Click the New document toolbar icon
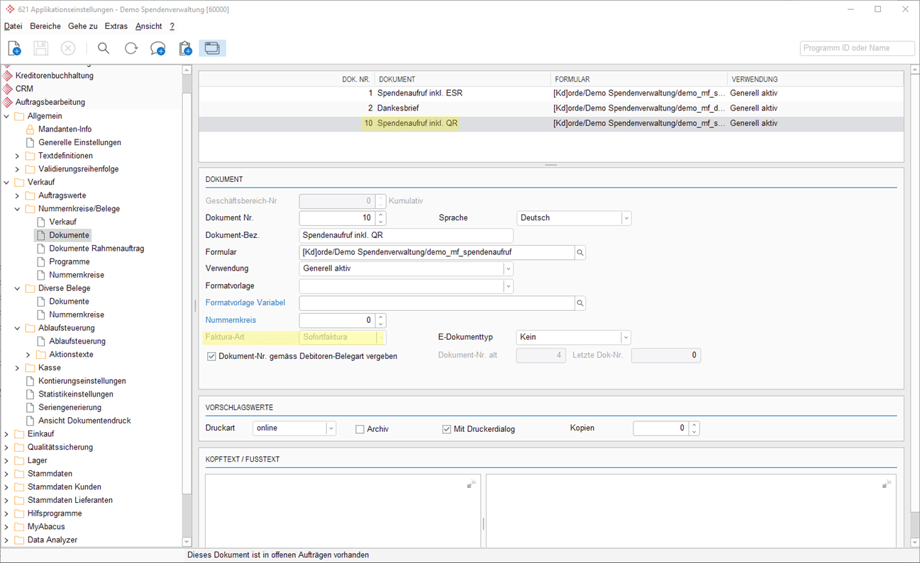The width and height of the screenshot is (920, 563). (x=14, y=48)
